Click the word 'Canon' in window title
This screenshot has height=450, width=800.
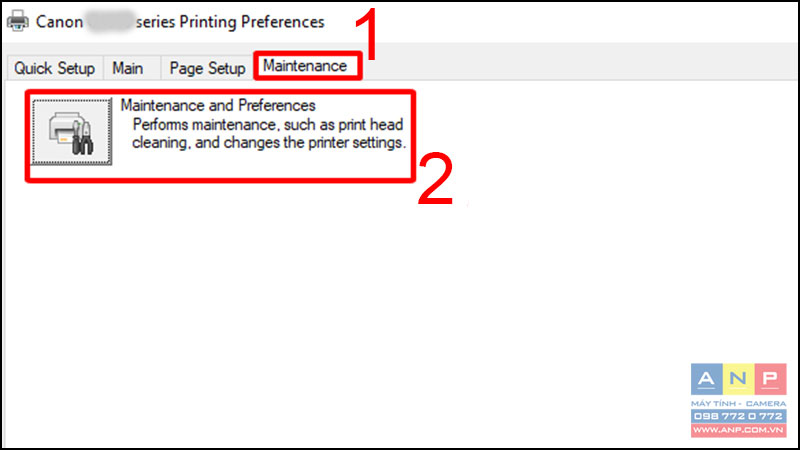(x=59, y=22)
